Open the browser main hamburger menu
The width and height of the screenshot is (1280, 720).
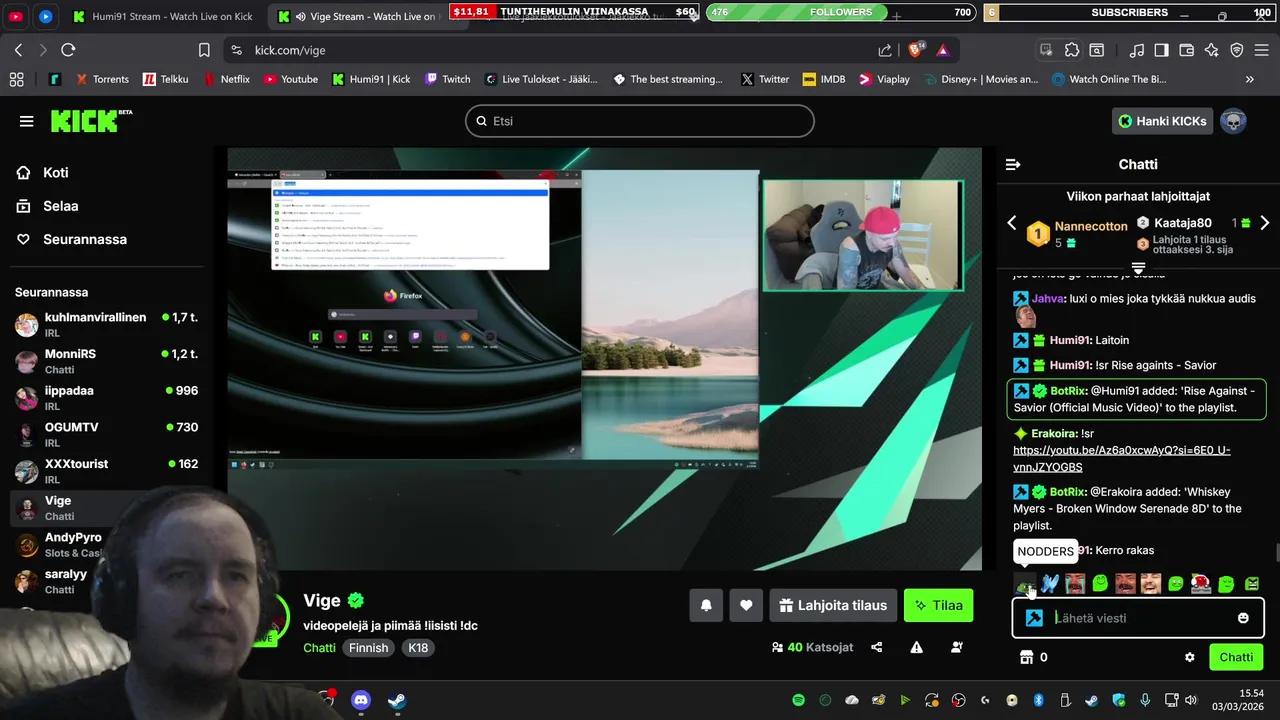click(x=1262, y=50)
